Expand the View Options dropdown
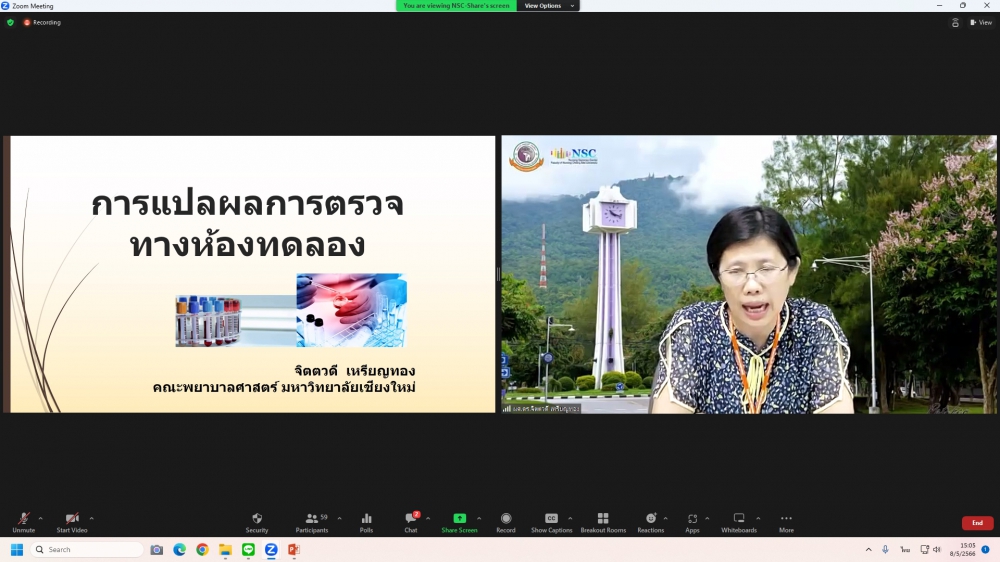The image size is (1000, 562). click(x=549, y=6)
